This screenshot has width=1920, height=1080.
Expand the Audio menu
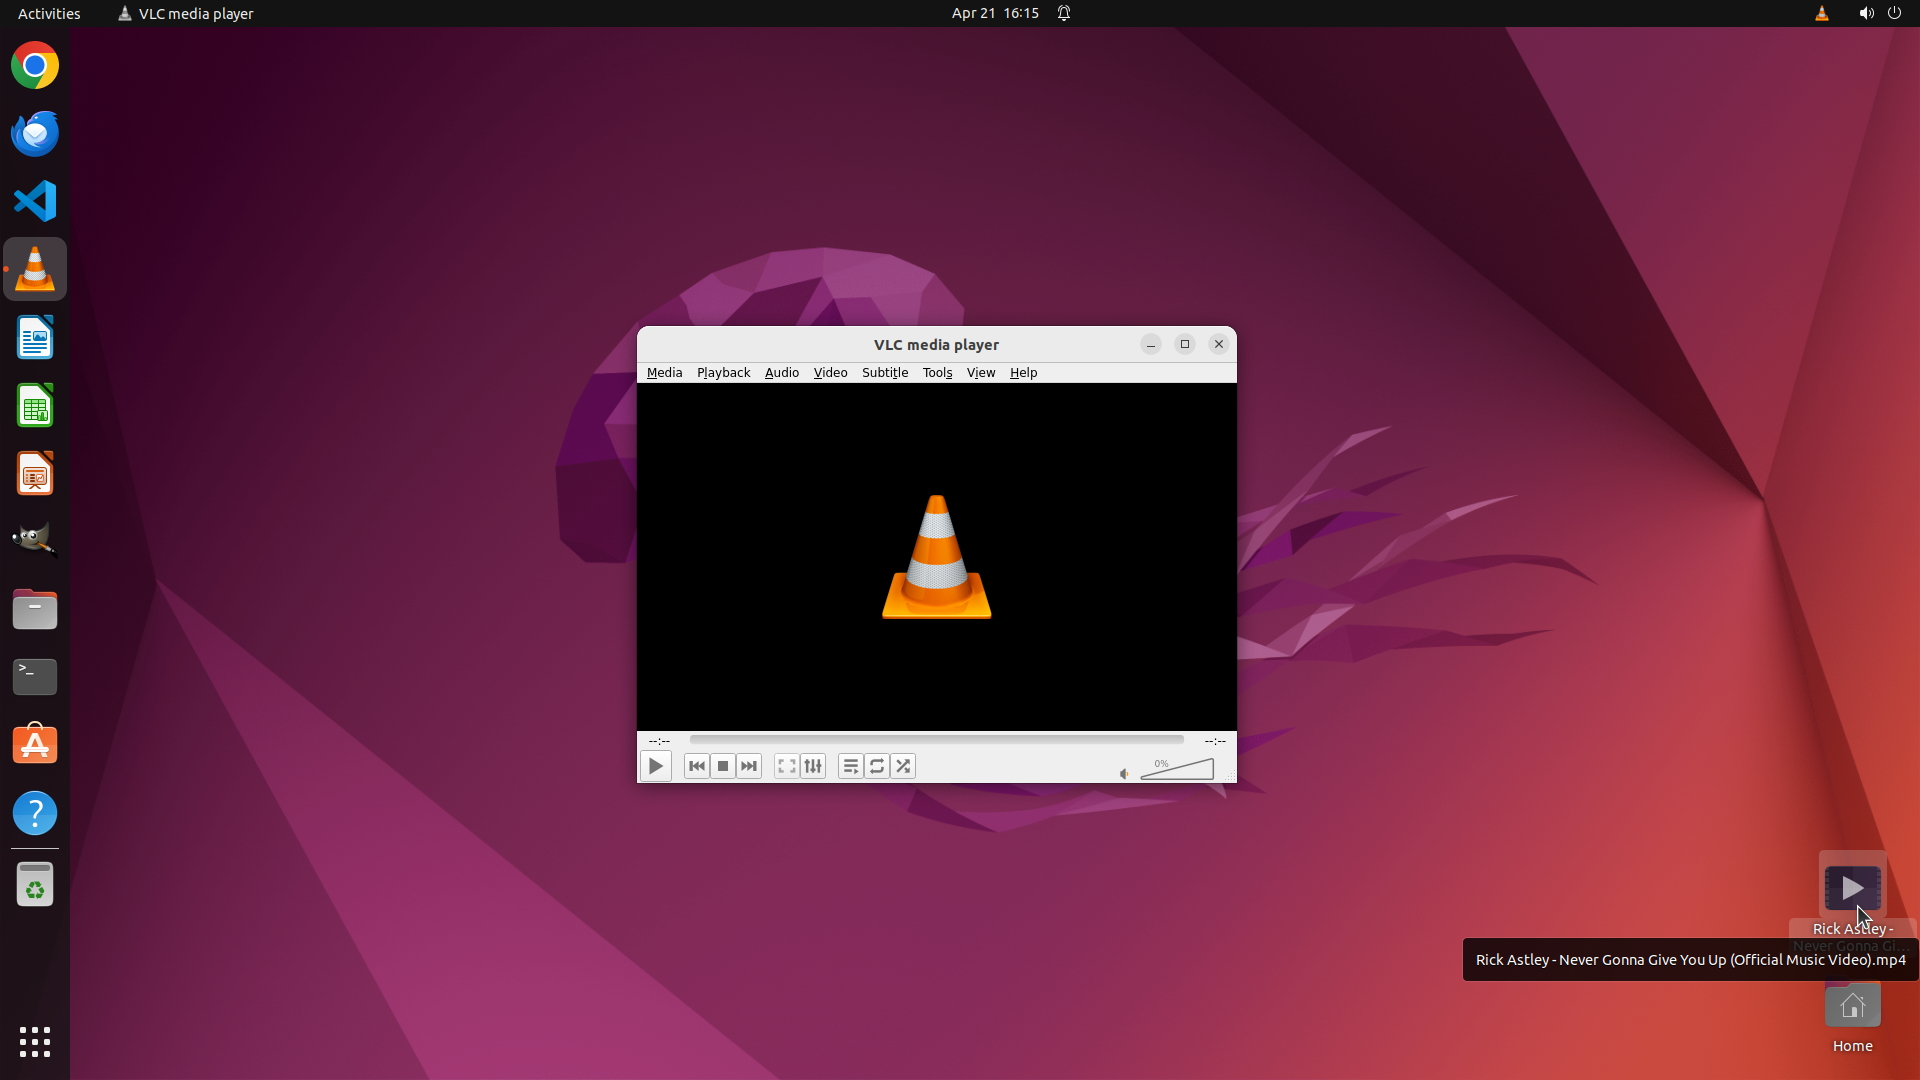(781, 372)
